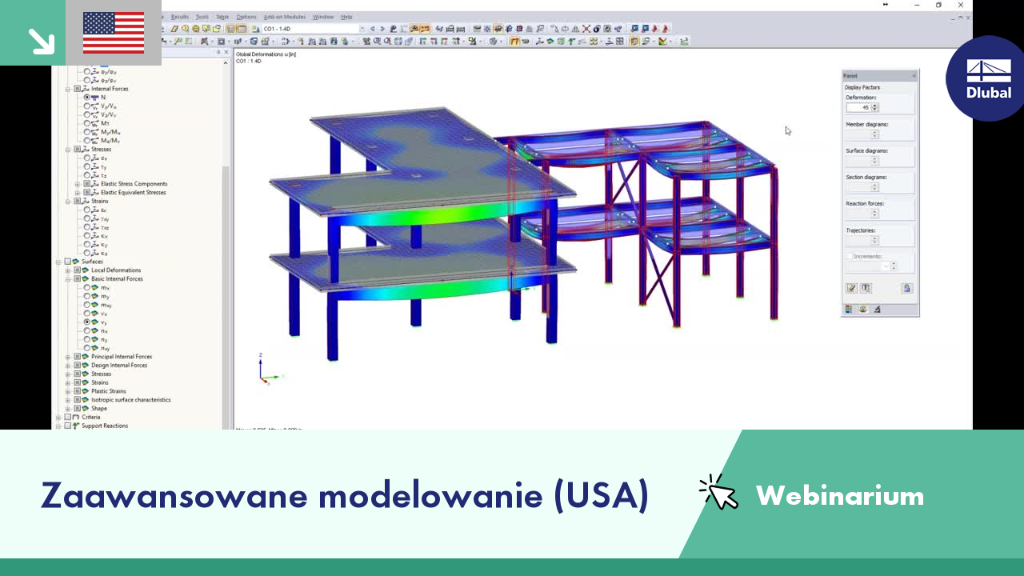The height and width of the screenshot is (576, 1024).
Task: Increase the Deformation factor stepper
Action: point(875,105)
